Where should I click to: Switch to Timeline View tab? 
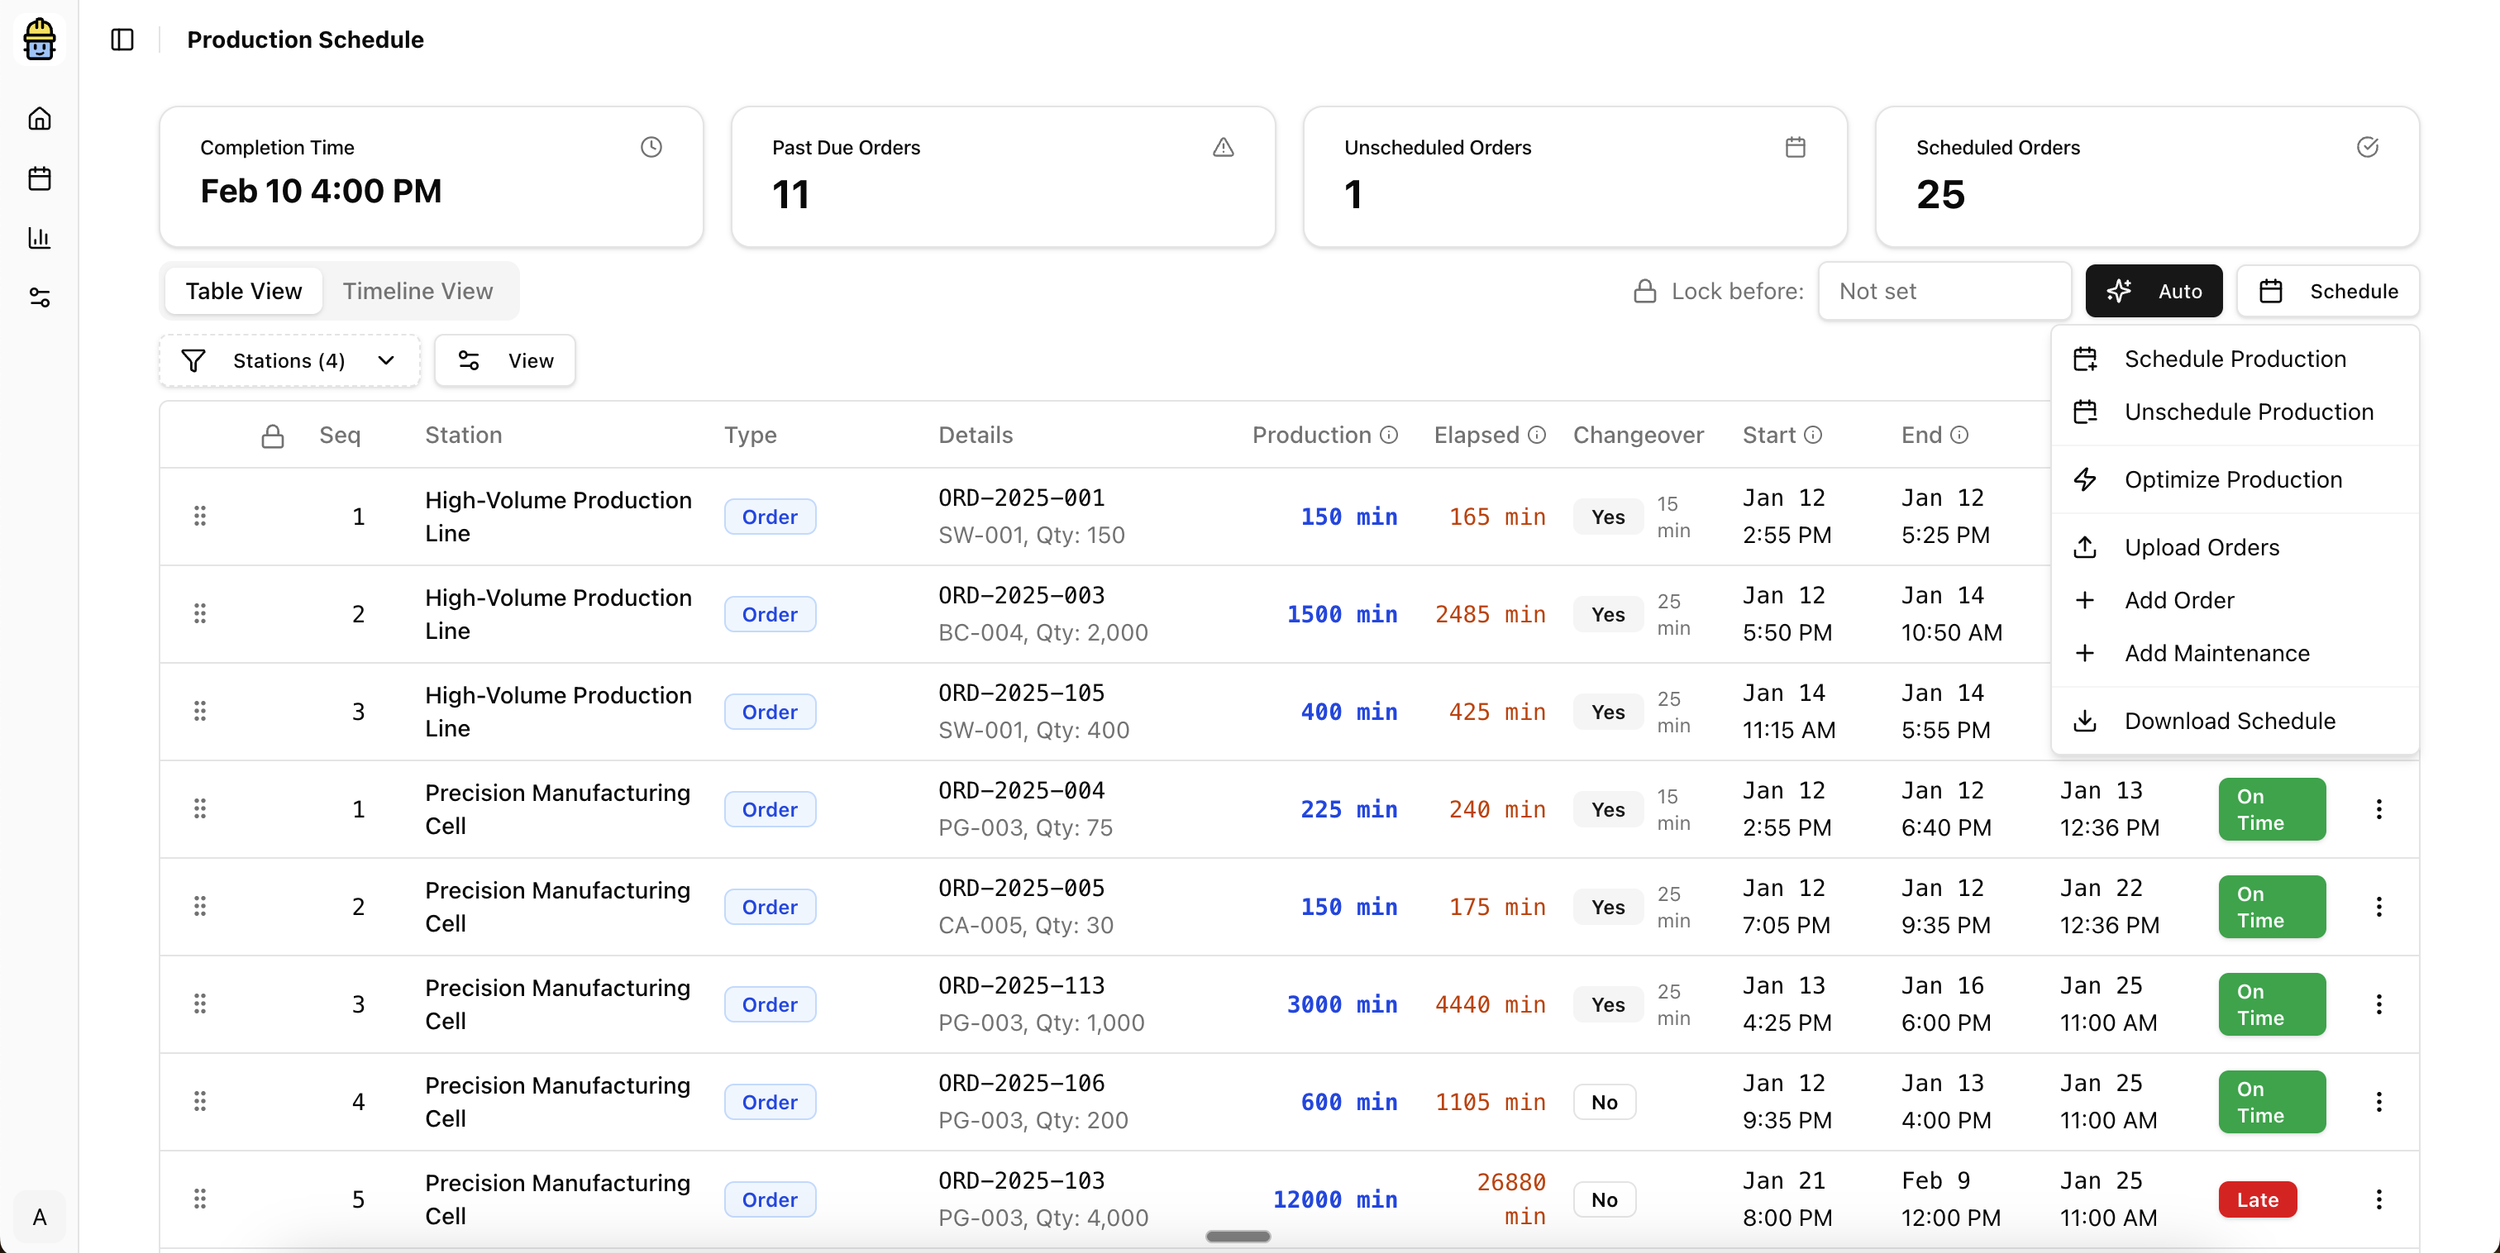point(418,290)
